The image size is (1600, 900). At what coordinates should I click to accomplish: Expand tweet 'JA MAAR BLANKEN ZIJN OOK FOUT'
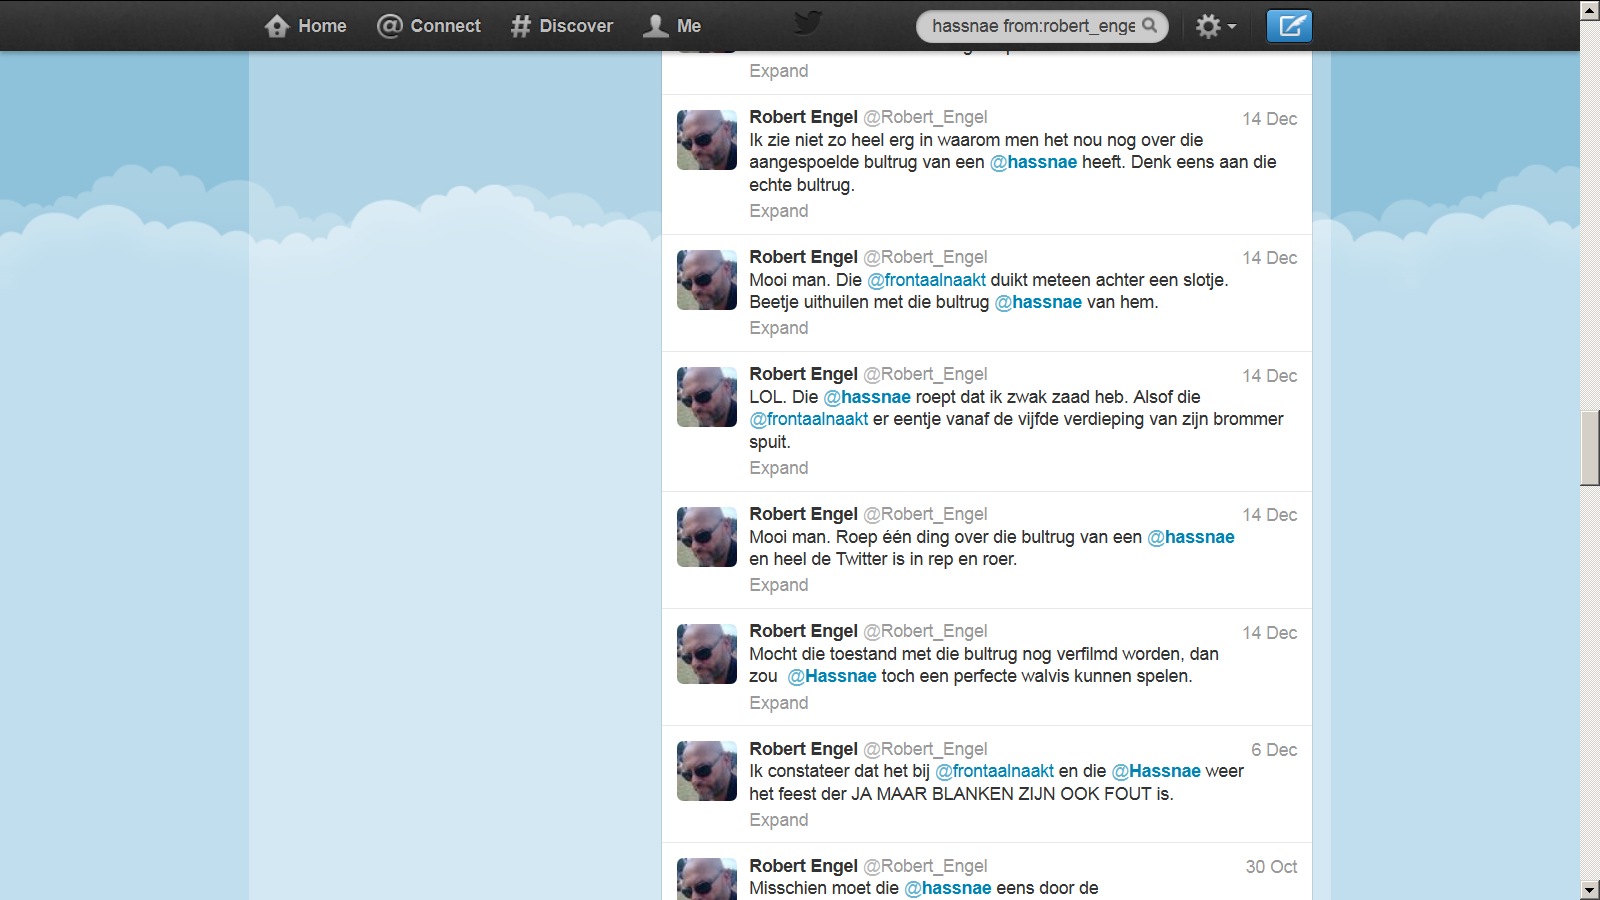pos(779,820)
